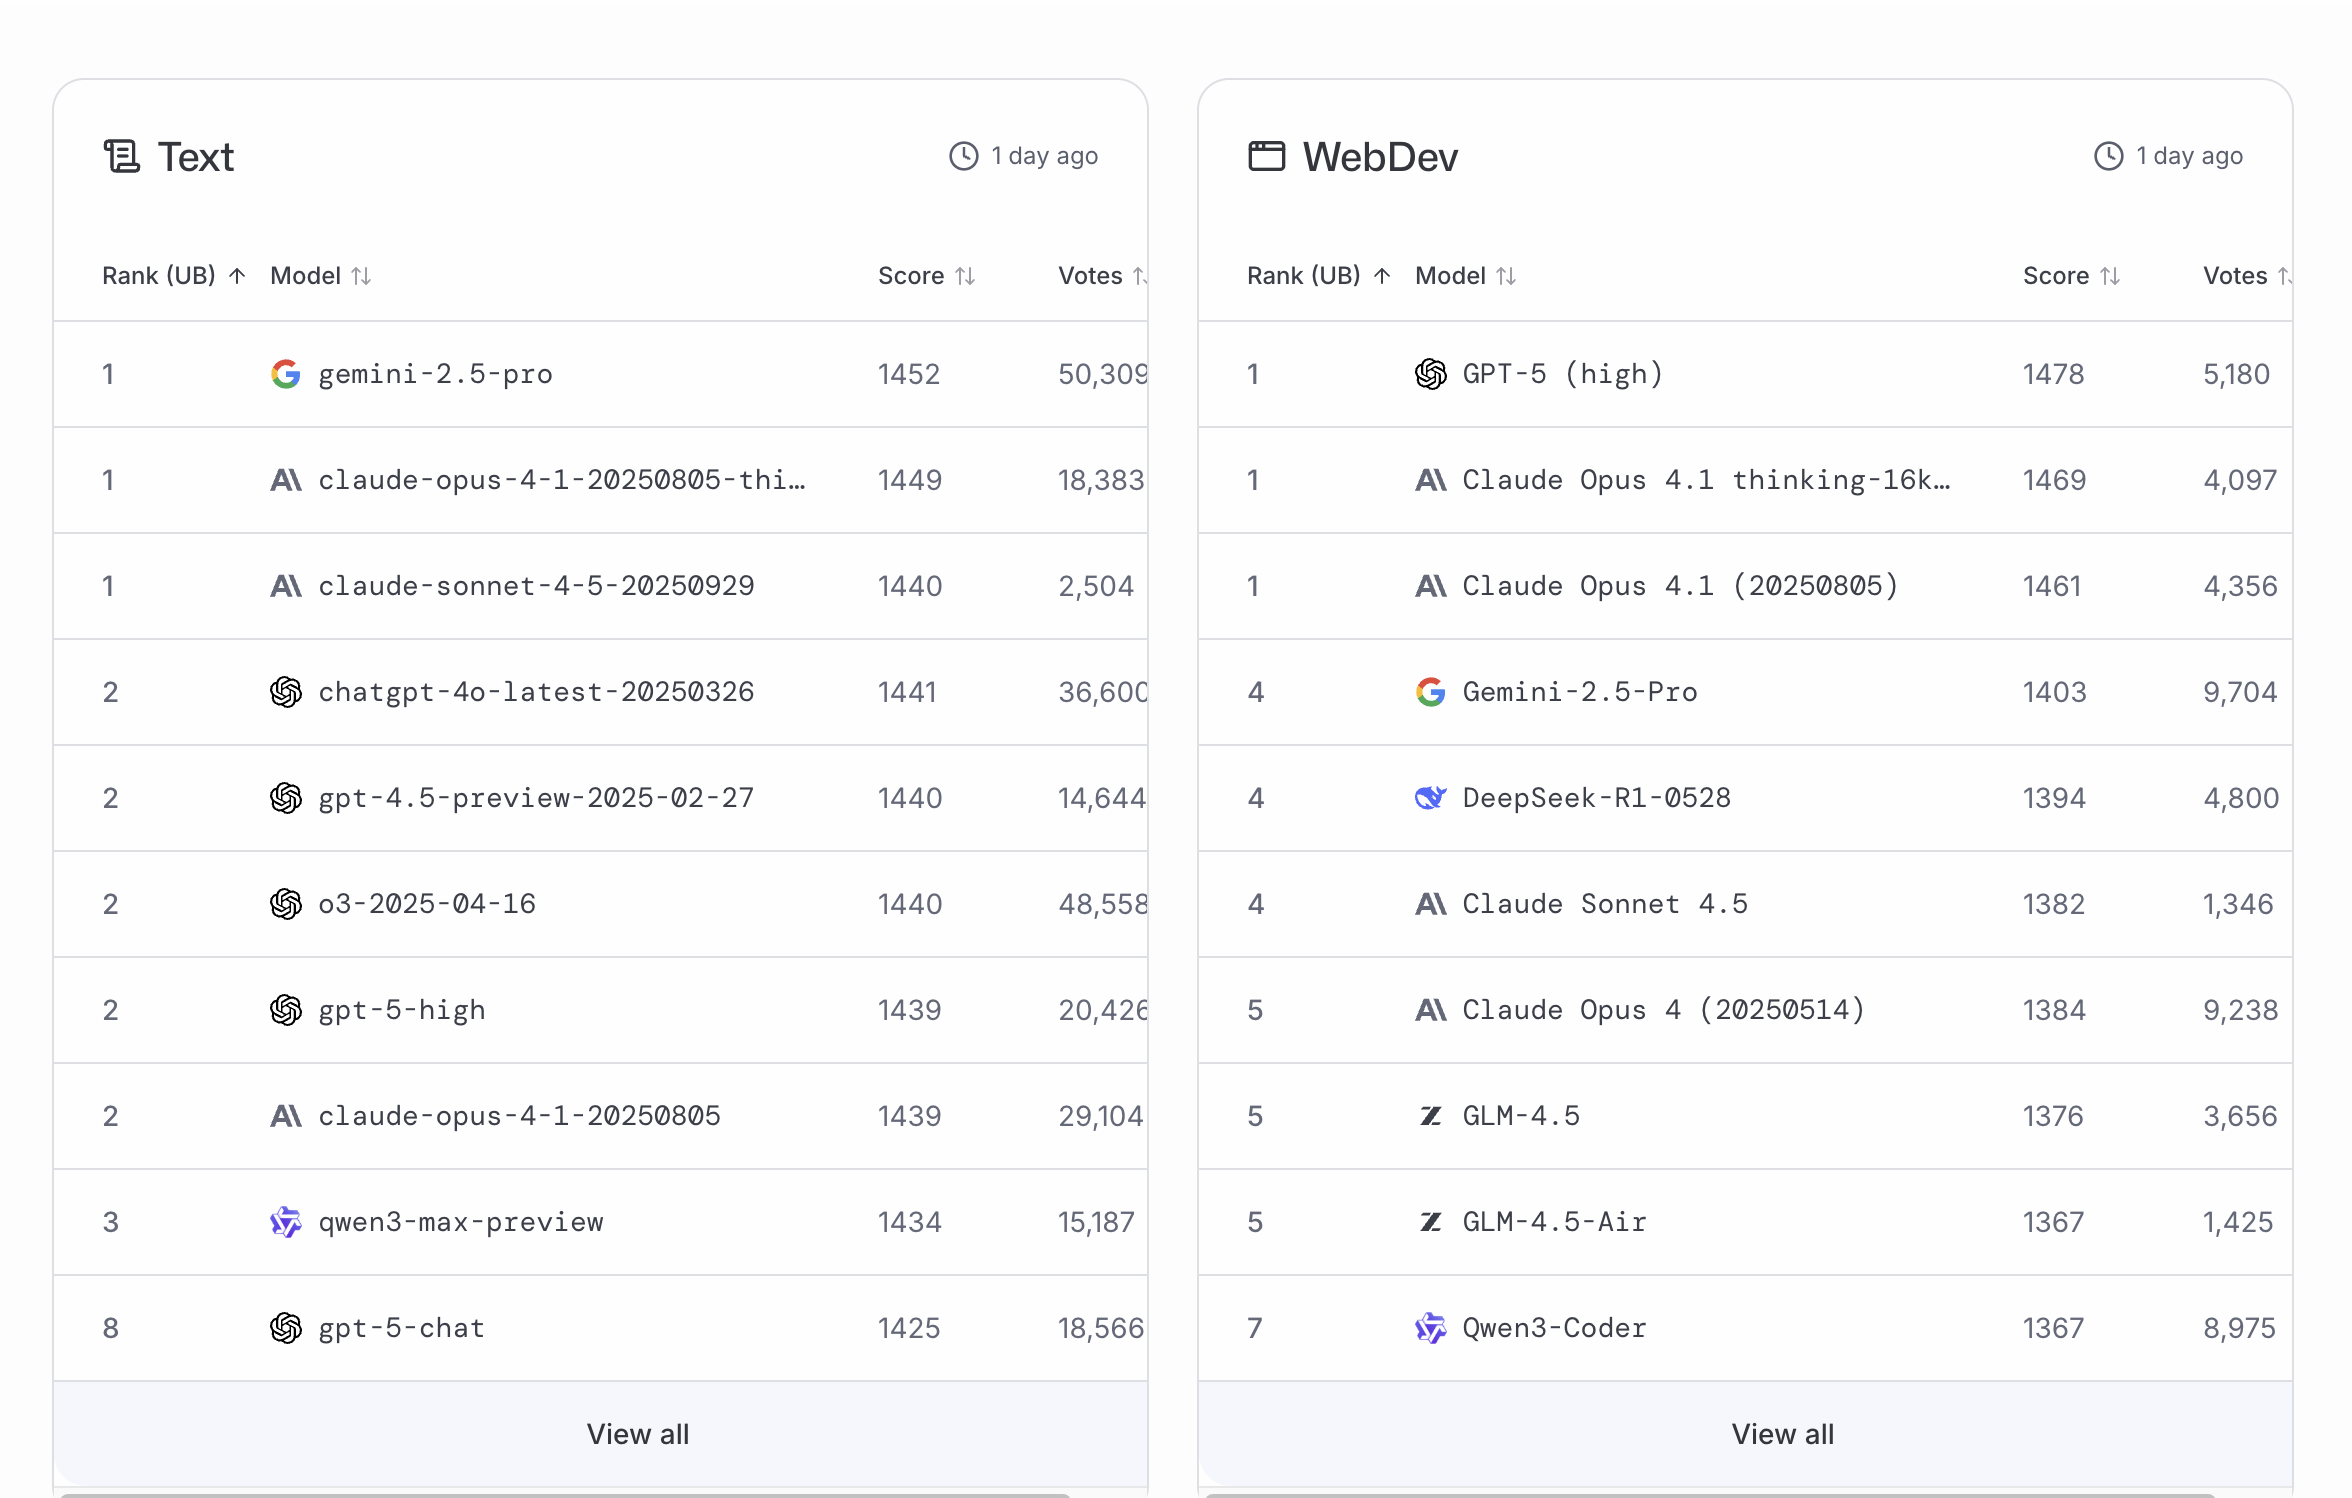The height and width of the screenshot is (1498, 2352).
Task: Open View all under WebDev leaderboard
Action: [1782, 1434]
